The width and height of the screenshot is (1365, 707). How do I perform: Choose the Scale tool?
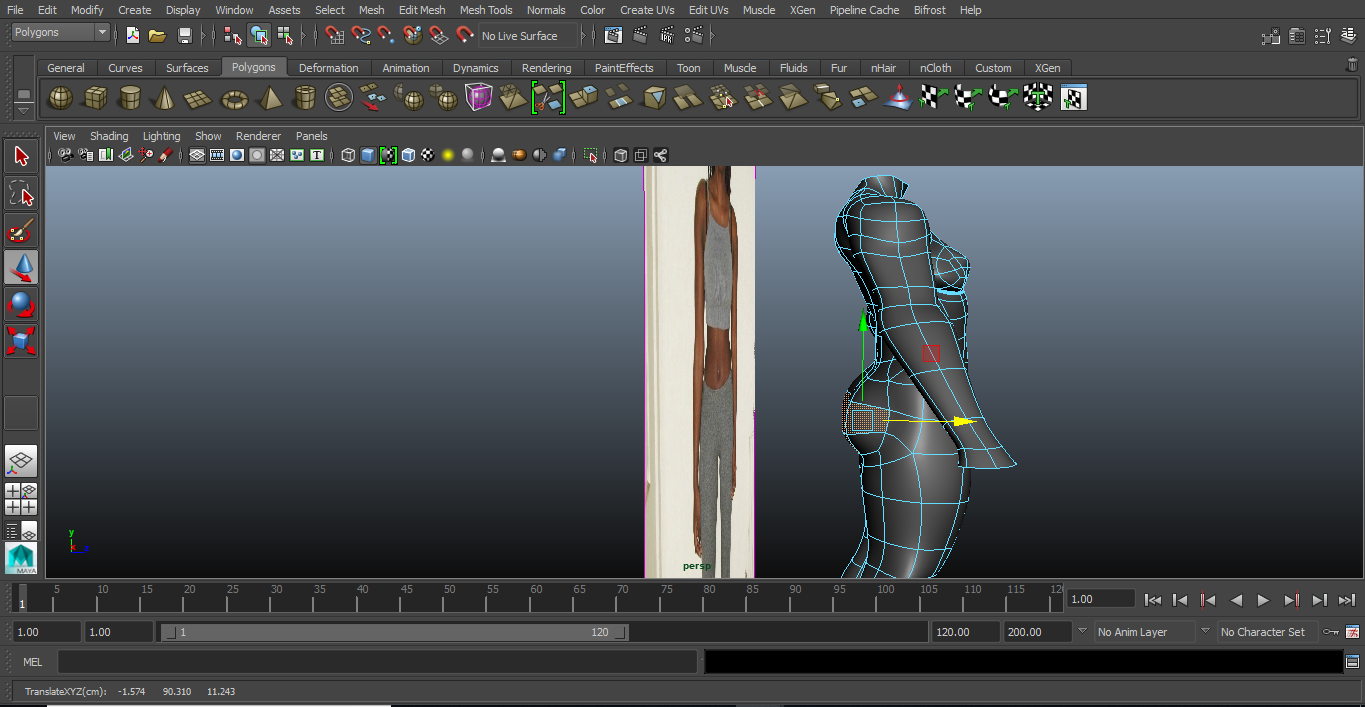click(x=21, y=340)
